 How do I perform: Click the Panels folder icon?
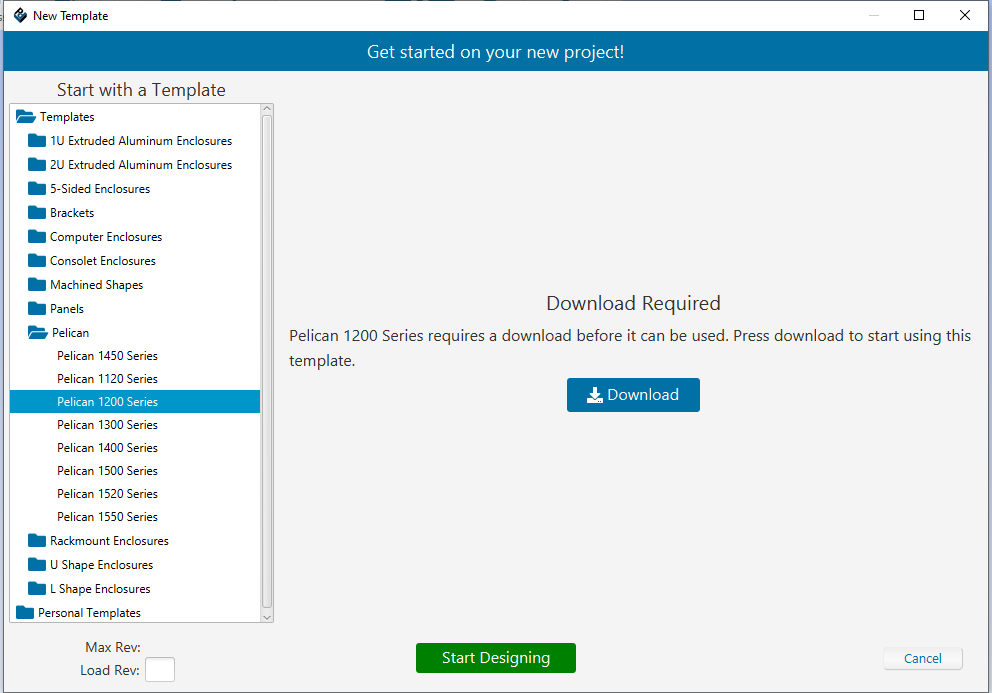coord(37,309)
